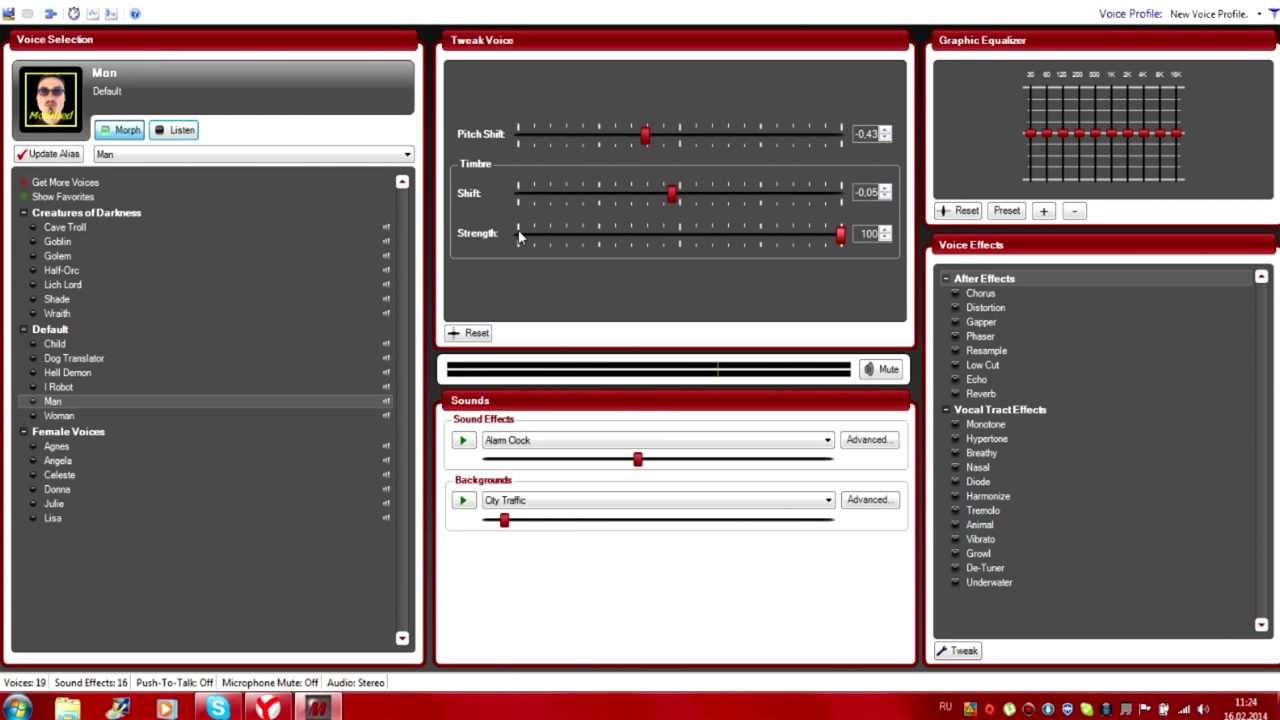
Task: Click the MorphVOX icon on the taskbar
Action: pos(317,708)
